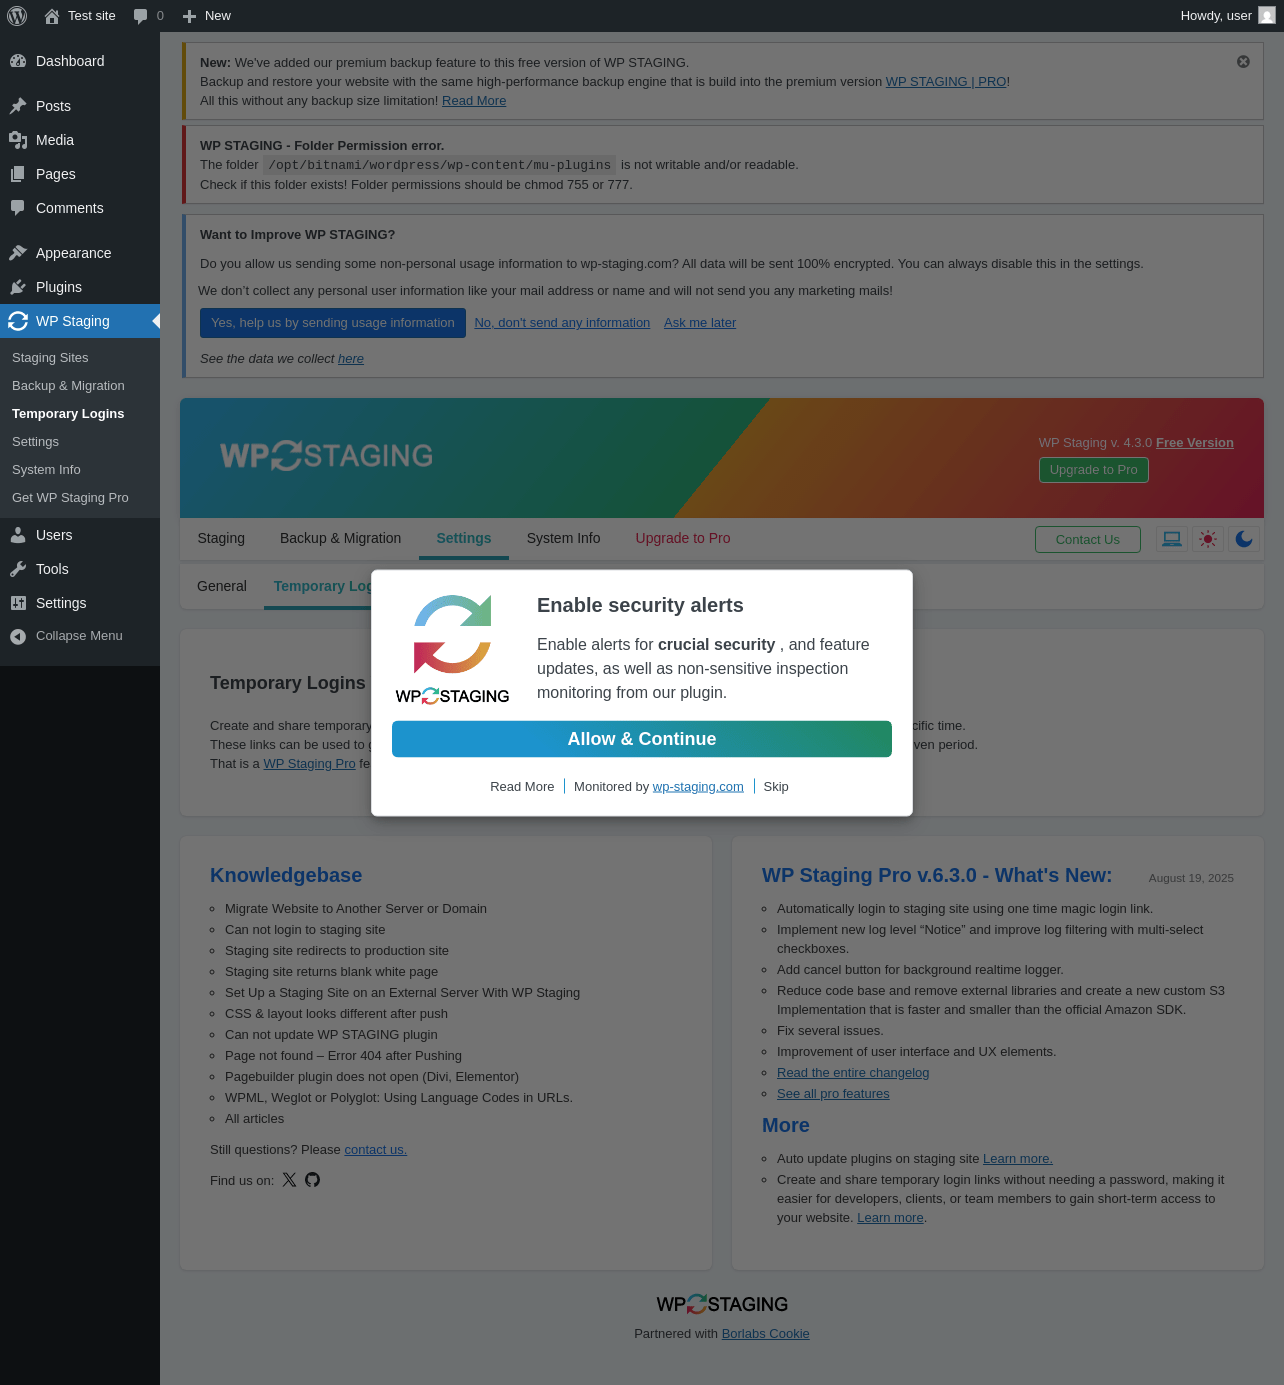
Task: Click the WP Staging logo in security alerts dialog
Action: coord(452,650)
